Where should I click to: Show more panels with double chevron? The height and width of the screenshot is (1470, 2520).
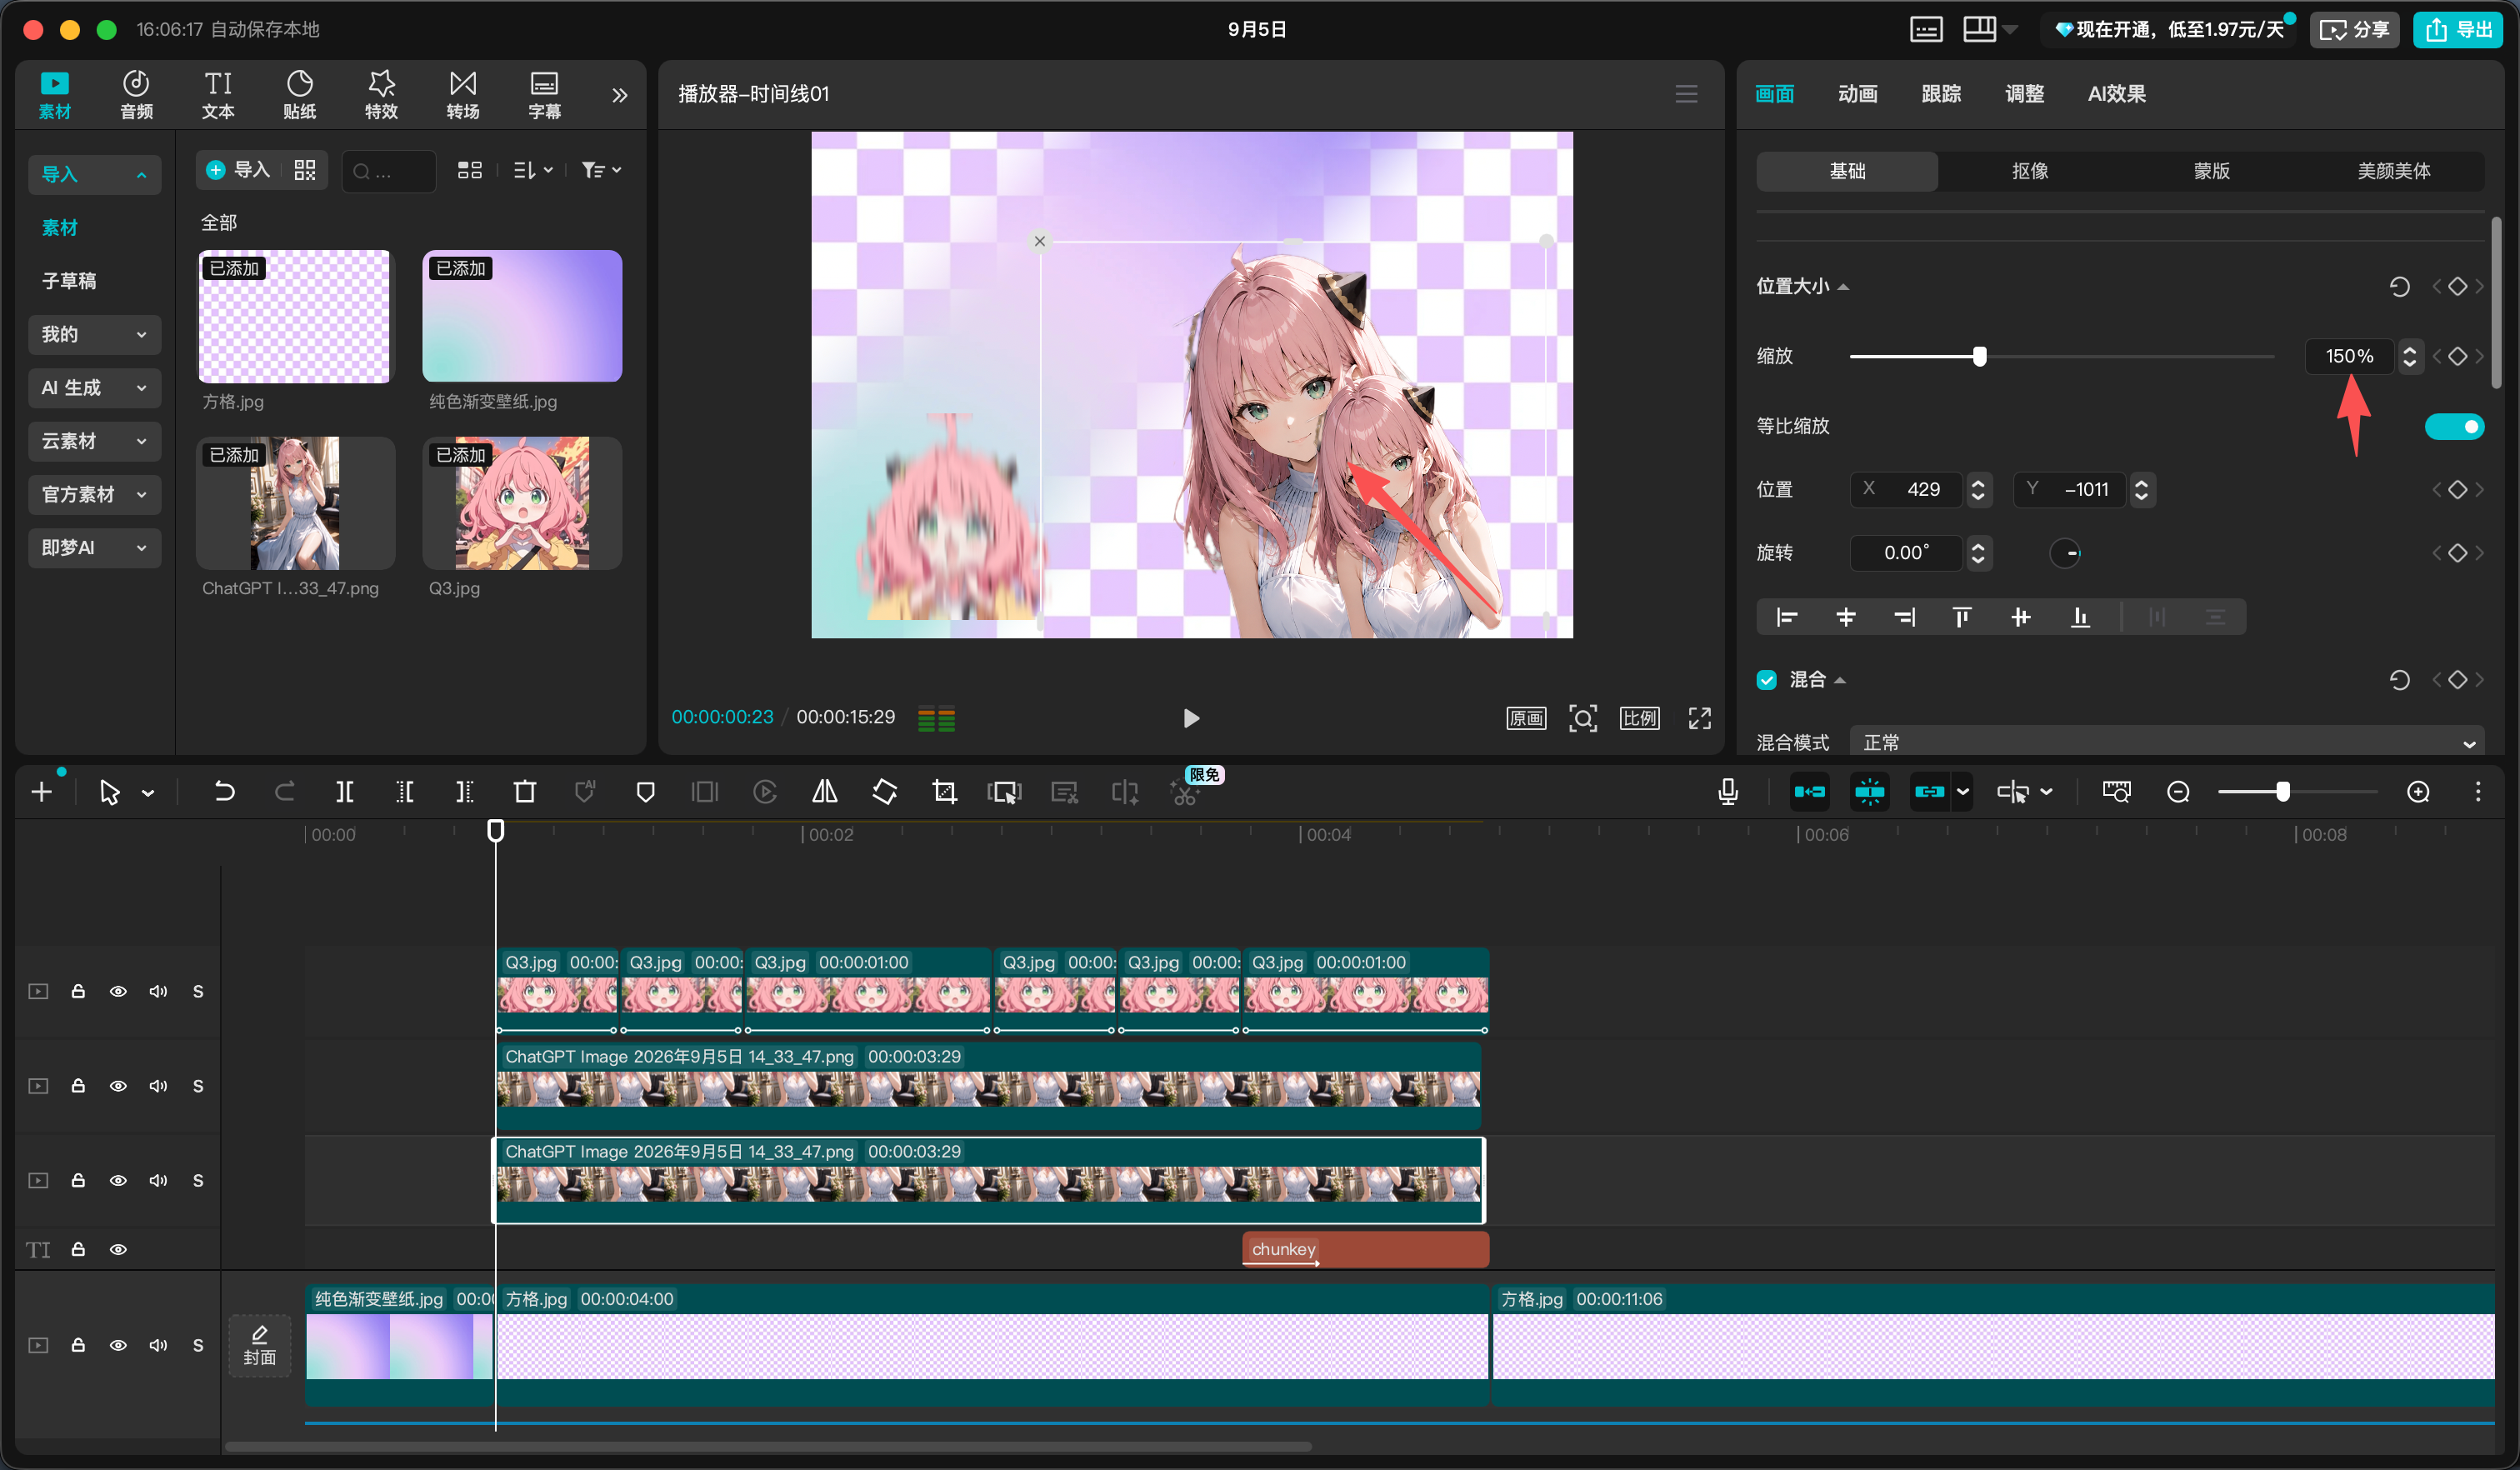[x=620, y=95]
